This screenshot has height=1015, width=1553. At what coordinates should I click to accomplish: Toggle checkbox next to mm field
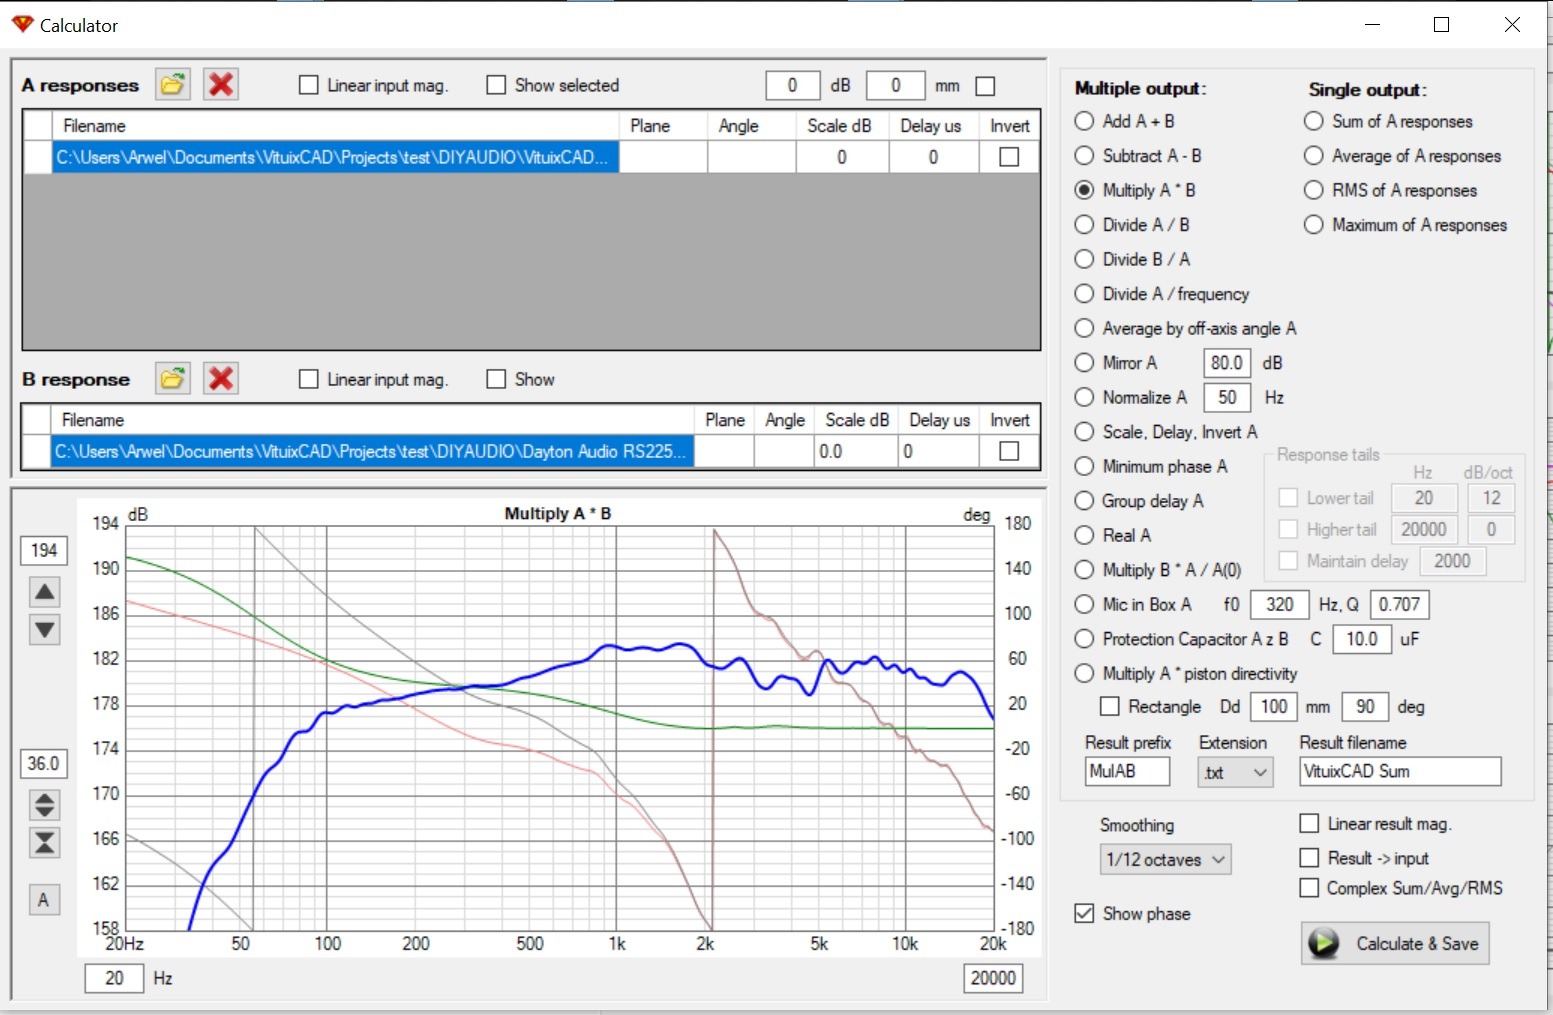[986, 86]
